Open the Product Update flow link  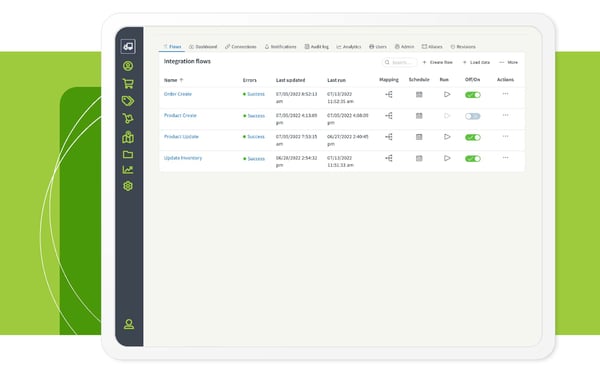(x=181, y=137)
